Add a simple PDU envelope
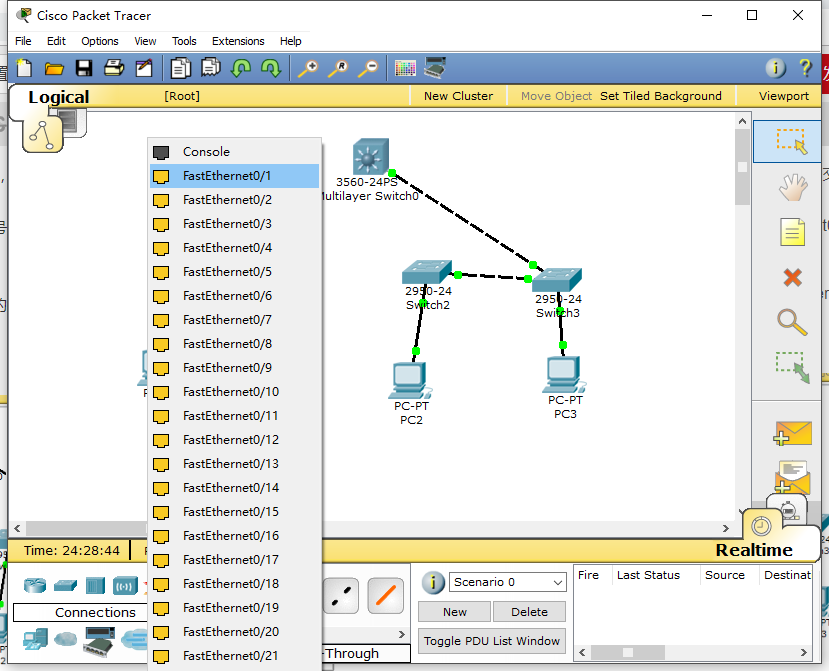The image size is (829, 671). [x=792, y=433]
